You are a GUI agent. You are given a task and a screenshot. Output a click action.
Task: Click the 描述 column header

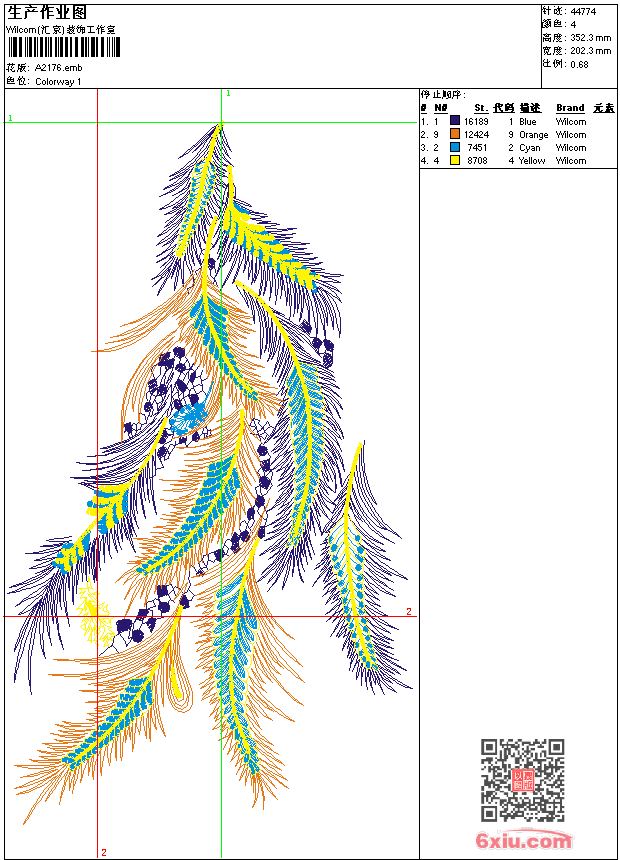pyautogui.click(x=529, y=108)
